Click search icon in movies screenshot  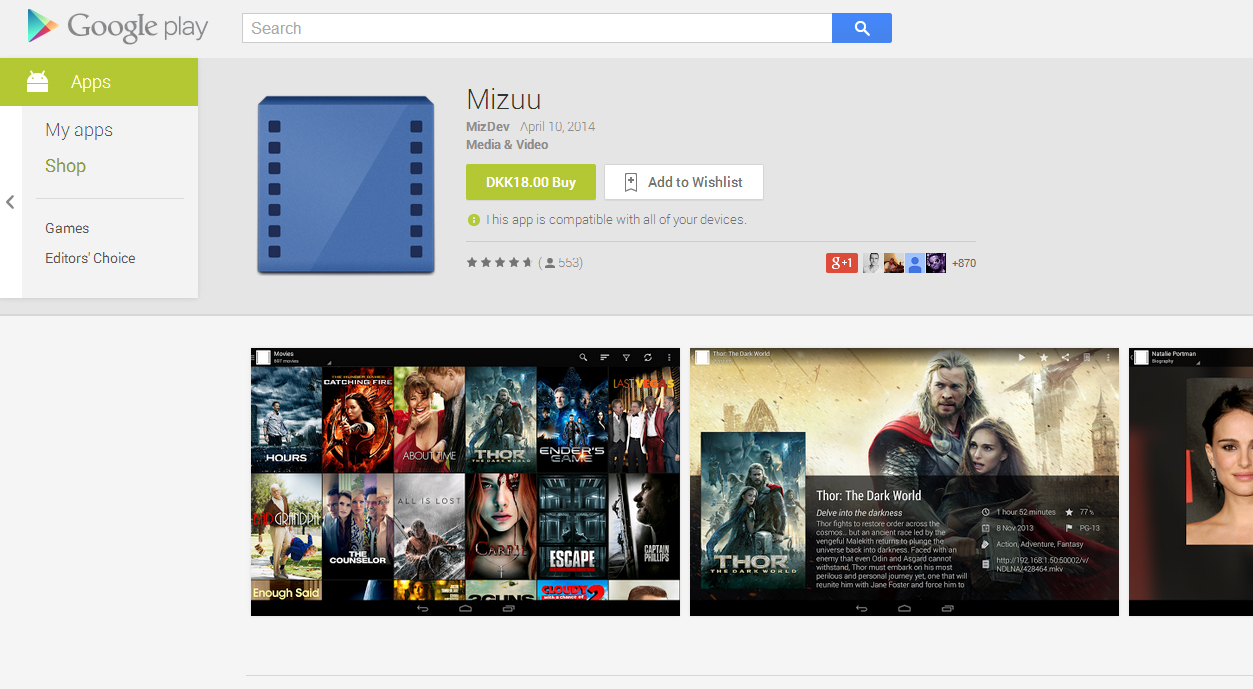pos(583,357)
